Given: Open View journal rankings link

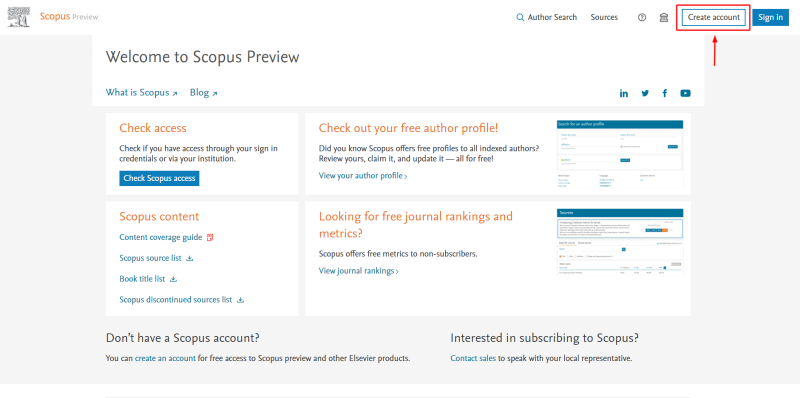Looking at the screenshot, I should (357, 271).
